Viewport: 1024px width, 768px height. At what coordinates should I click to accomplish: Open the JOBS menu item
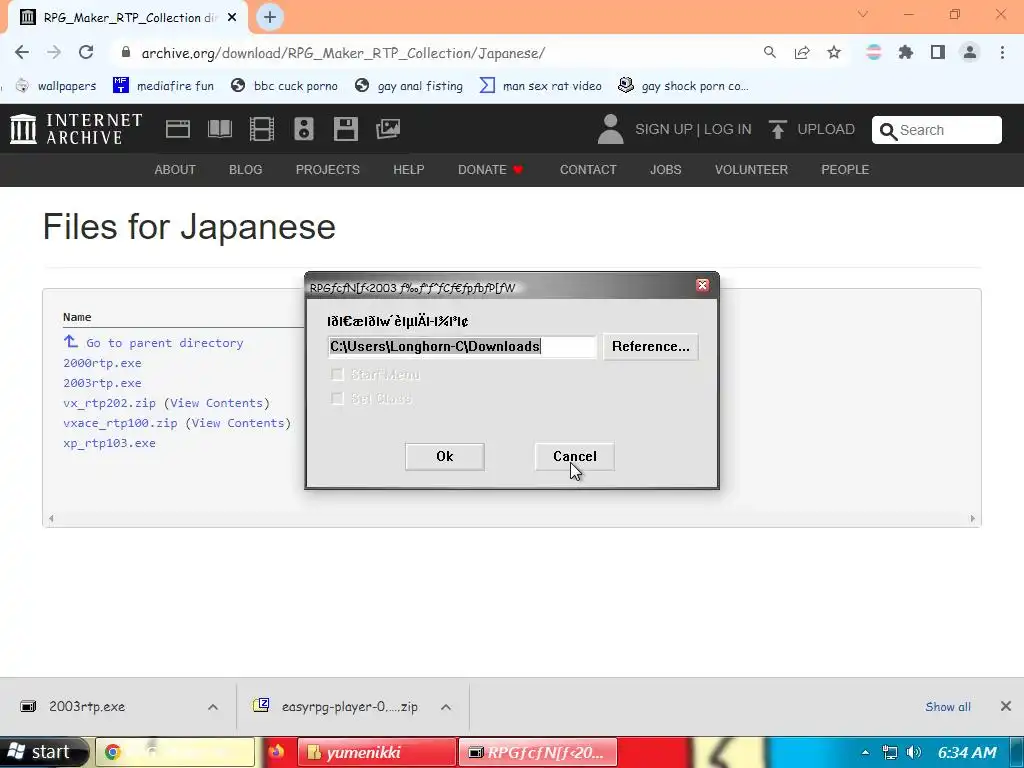[x=665, y=170]
